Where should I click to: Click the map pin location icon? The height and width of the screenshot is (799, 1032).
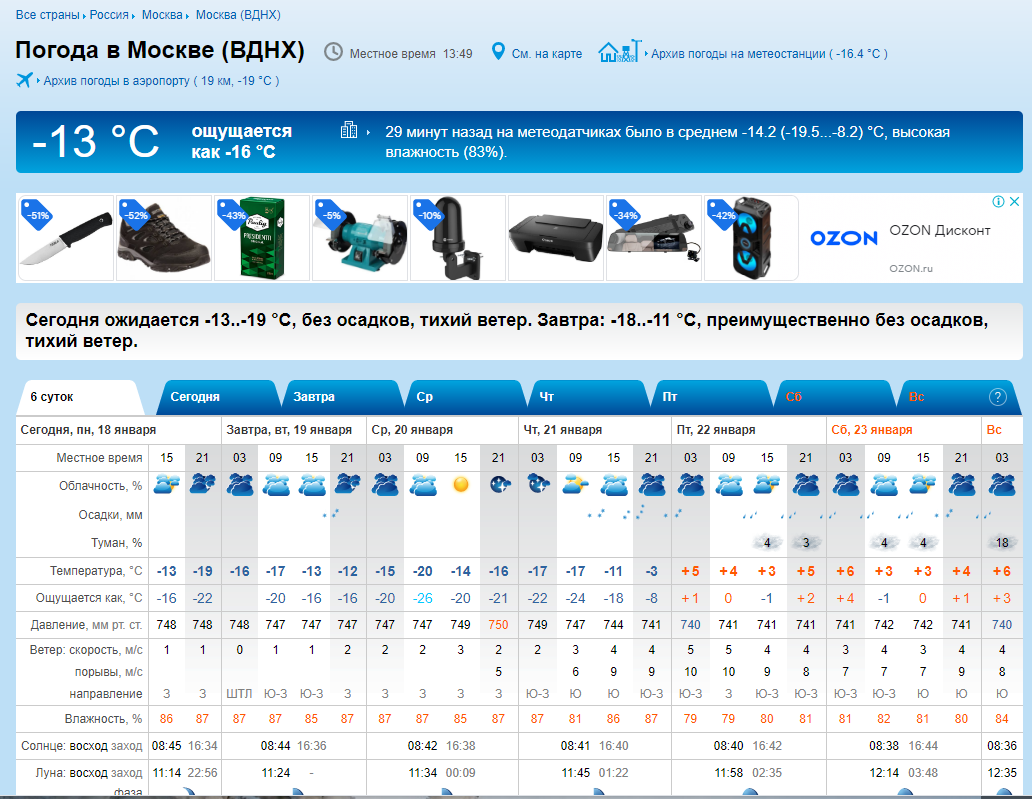pyautogui.click(x=498, y=51)
